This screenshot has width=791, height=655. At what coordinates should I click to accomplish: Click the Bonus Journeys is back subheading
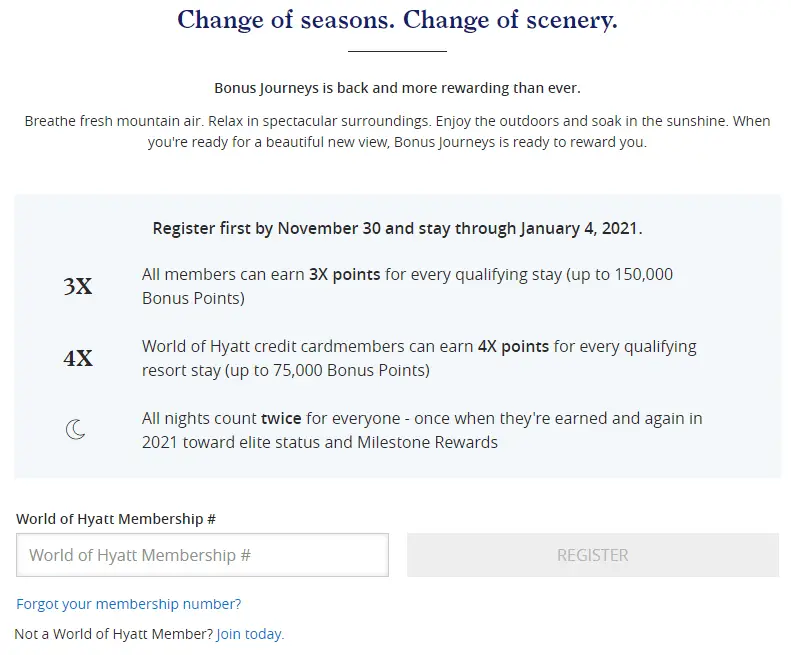point(397,88)
